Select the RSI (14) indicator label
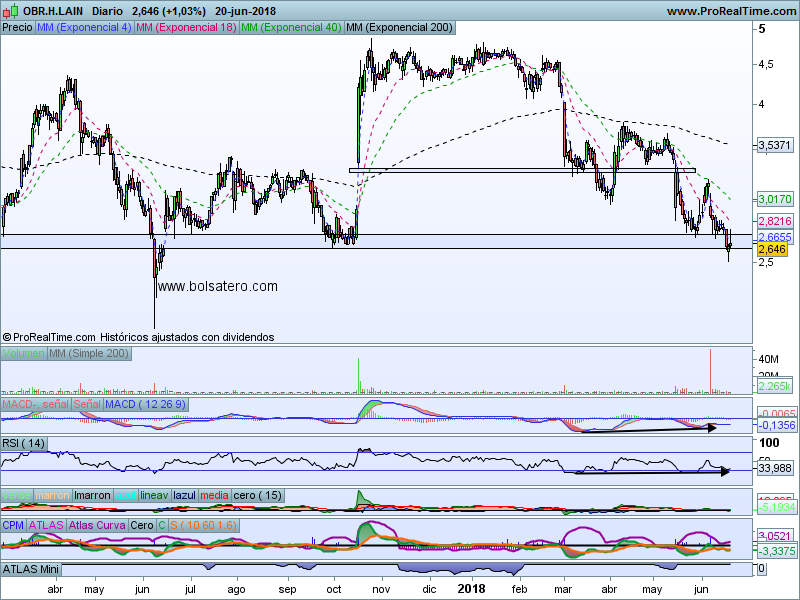800x600 pixels. 25,443
